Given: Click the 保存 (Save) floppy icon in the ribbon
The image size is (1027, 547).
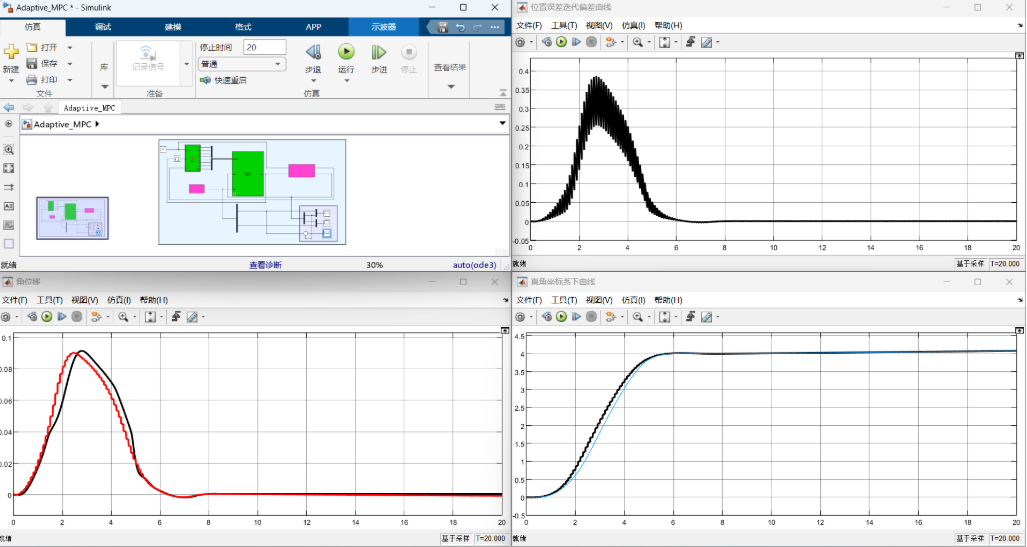Looking at the screenshot, I should coord(31,64).
